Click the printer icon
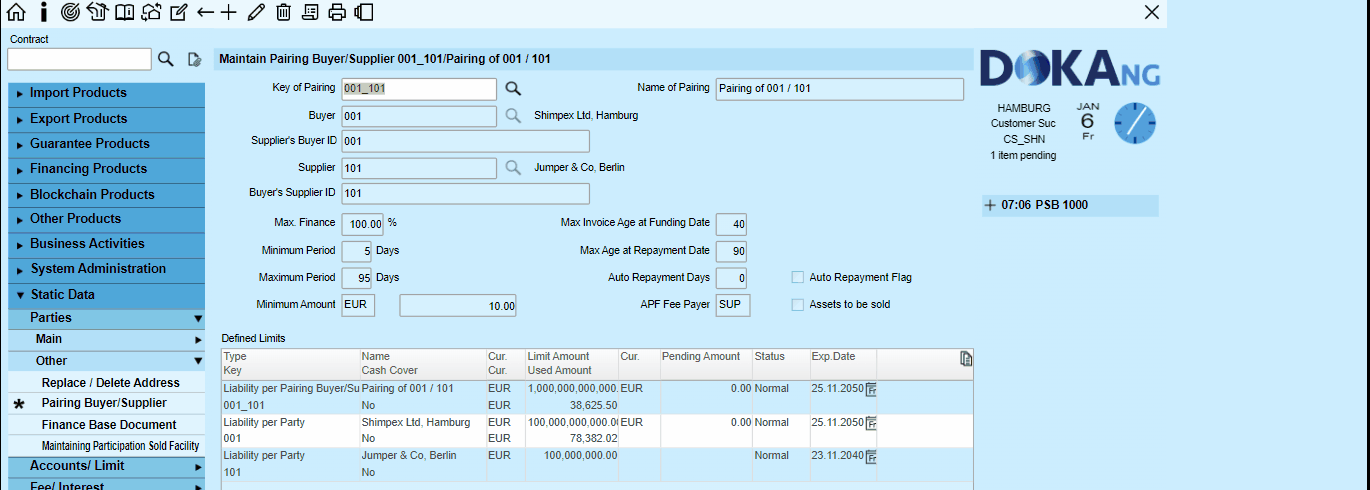Viewport: 1370px width, 490px height. click(337, 12)
